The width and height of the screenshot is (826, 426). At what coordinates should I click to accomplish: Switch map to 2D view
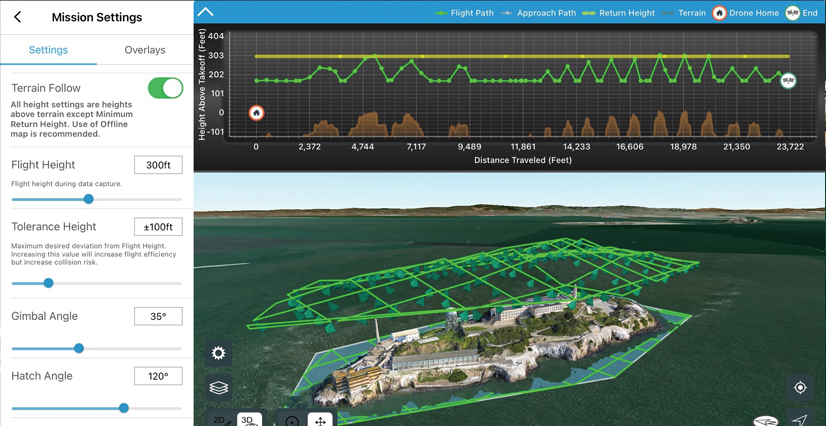click(x=219, y=420)
